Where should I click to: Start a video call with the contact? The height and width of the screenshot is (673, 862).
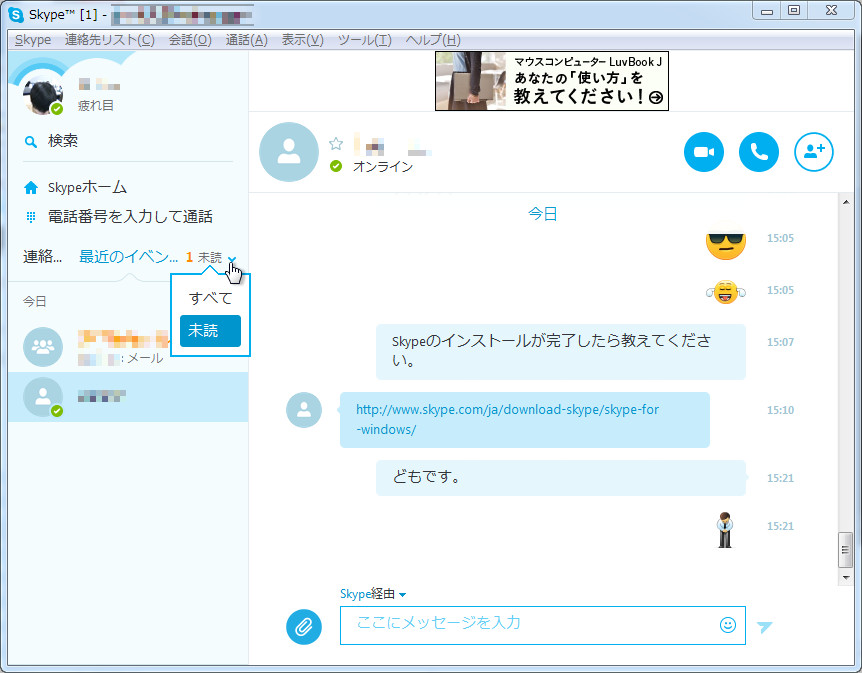[704, 152]
